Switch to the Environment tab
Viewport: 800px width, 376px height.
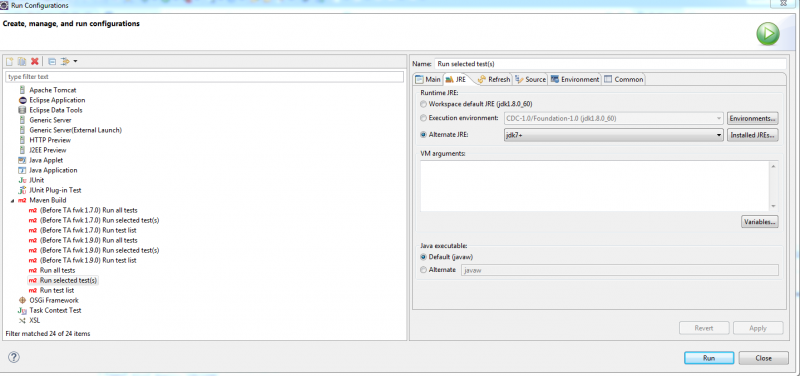click(575, 80)
